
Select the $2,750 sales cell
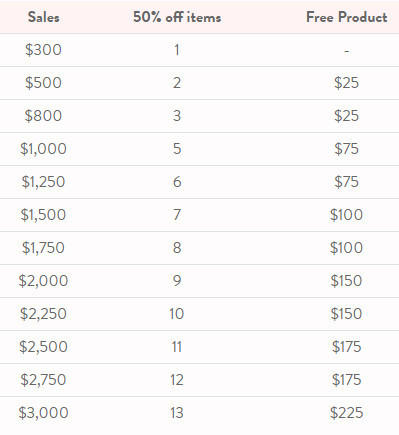point(43,380)
